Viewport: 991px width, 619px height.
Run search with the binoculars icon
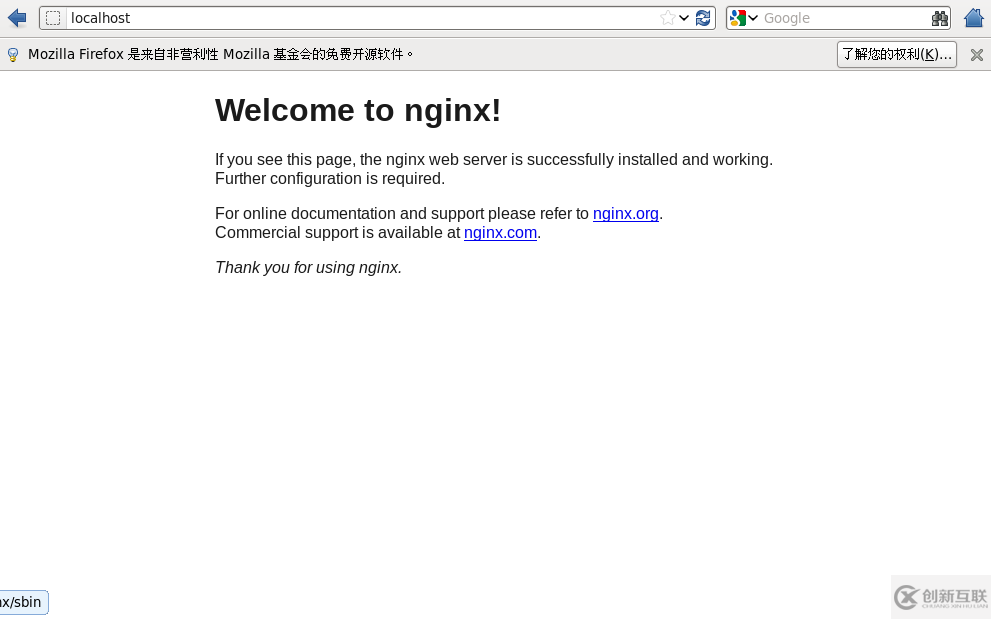(x=940, y=18)
